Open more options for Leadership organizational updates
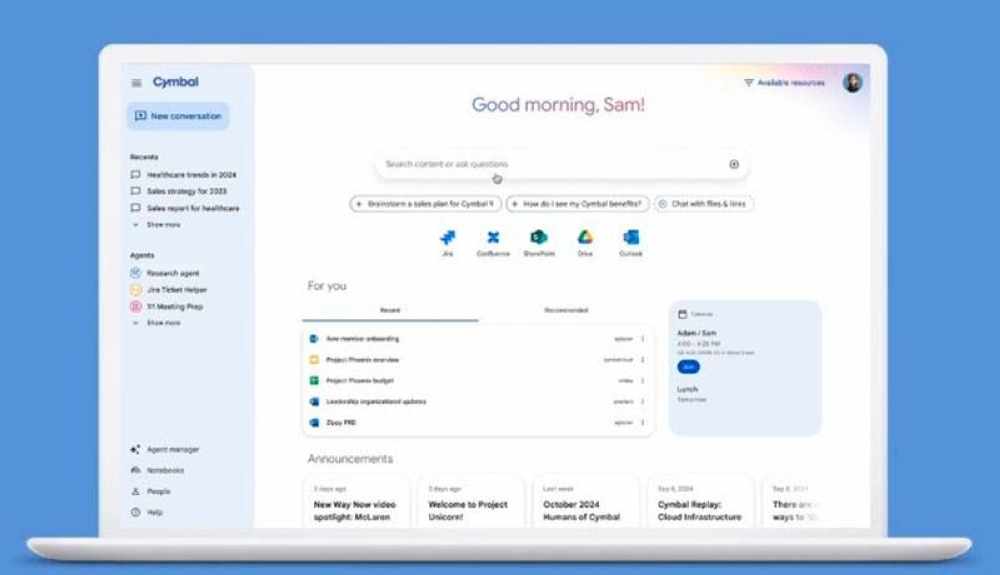The width and height of the screenshot is (1000, 575). tap(643, 402)
